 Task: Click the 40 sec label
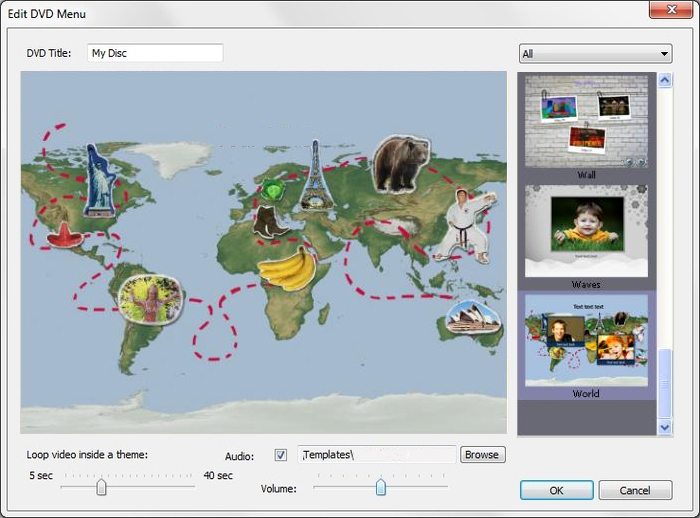[x=218, y=476]
